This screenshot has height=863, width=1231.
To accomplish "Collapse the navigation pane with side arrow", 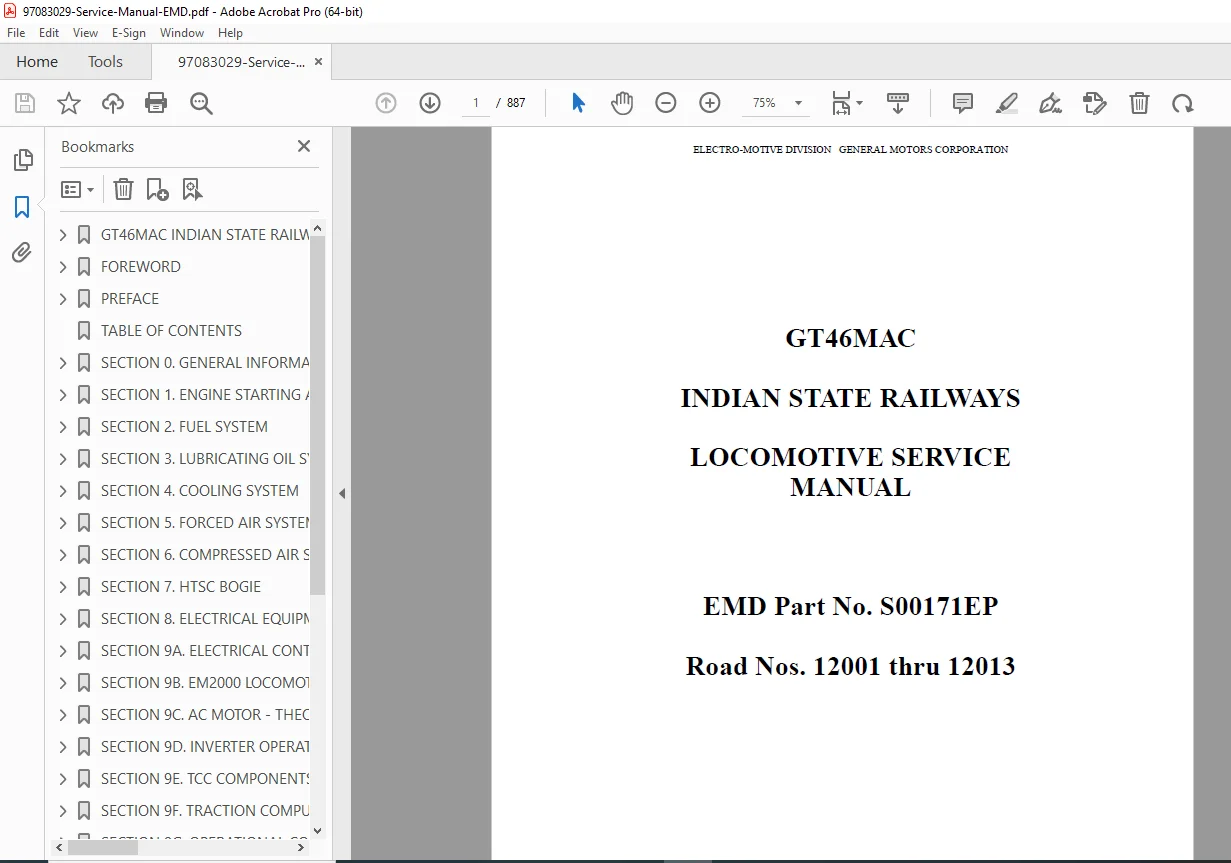I will 342,493.
